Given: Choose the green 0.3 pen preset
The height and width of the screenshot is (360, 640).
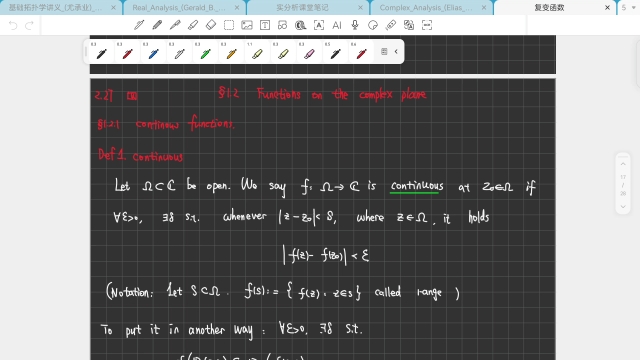Looking at the screenshot, I should point(205,52).
